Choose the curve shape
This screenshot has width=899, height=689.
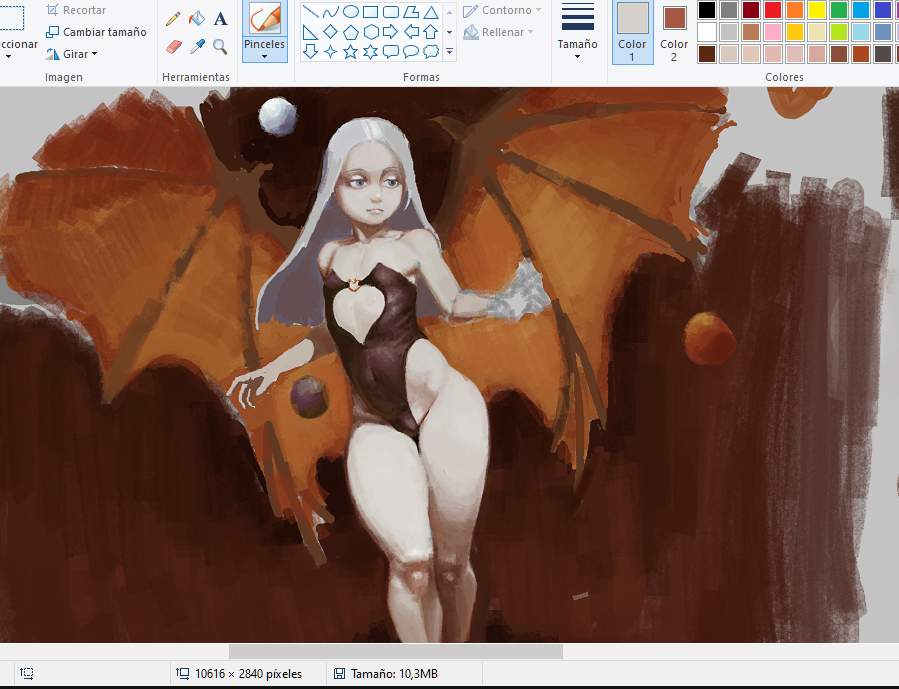330,11
